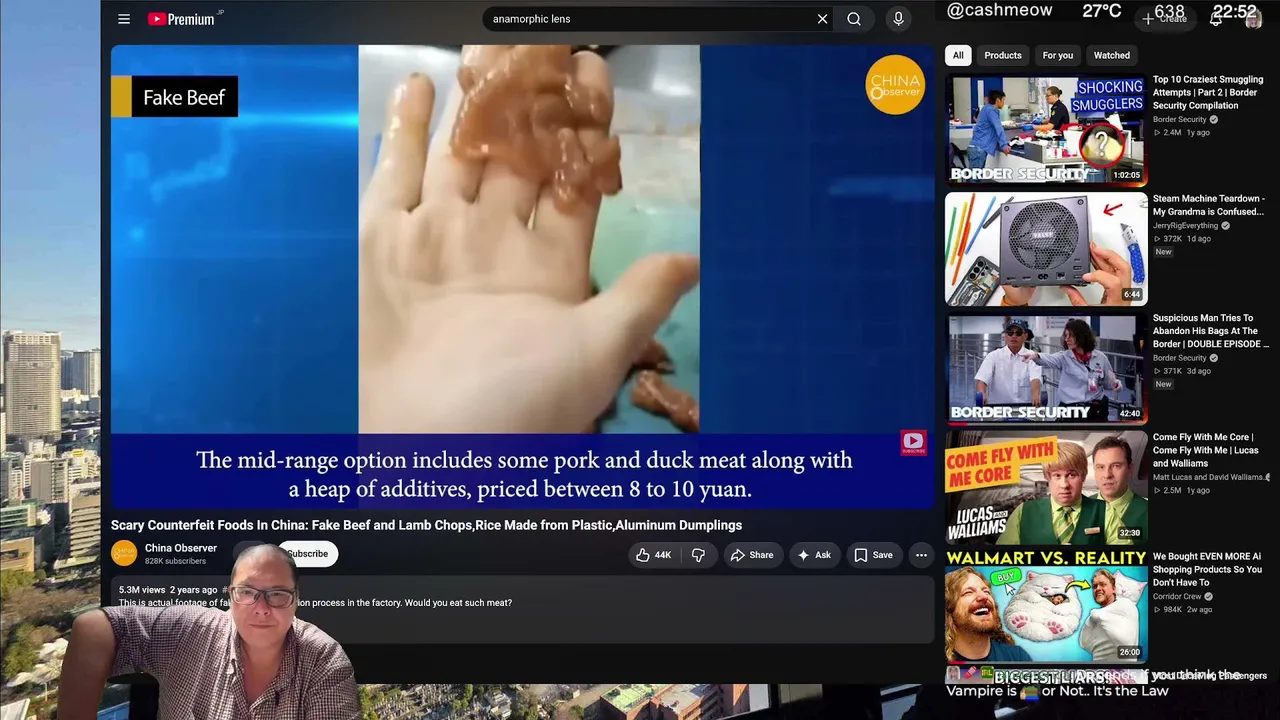Open the Walmart vs. Reality thumbnail
1280x720 pixels.
(x=1046, y=605)
